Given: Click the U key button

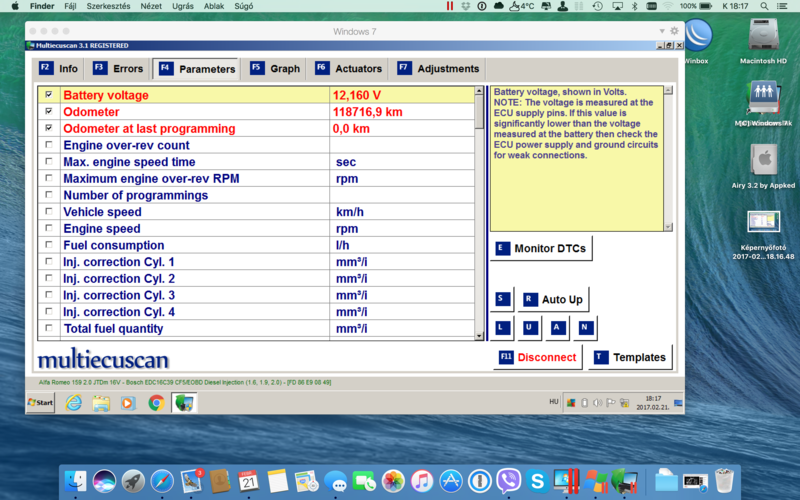Looking at the screenshot, I should tap(530, 328).
